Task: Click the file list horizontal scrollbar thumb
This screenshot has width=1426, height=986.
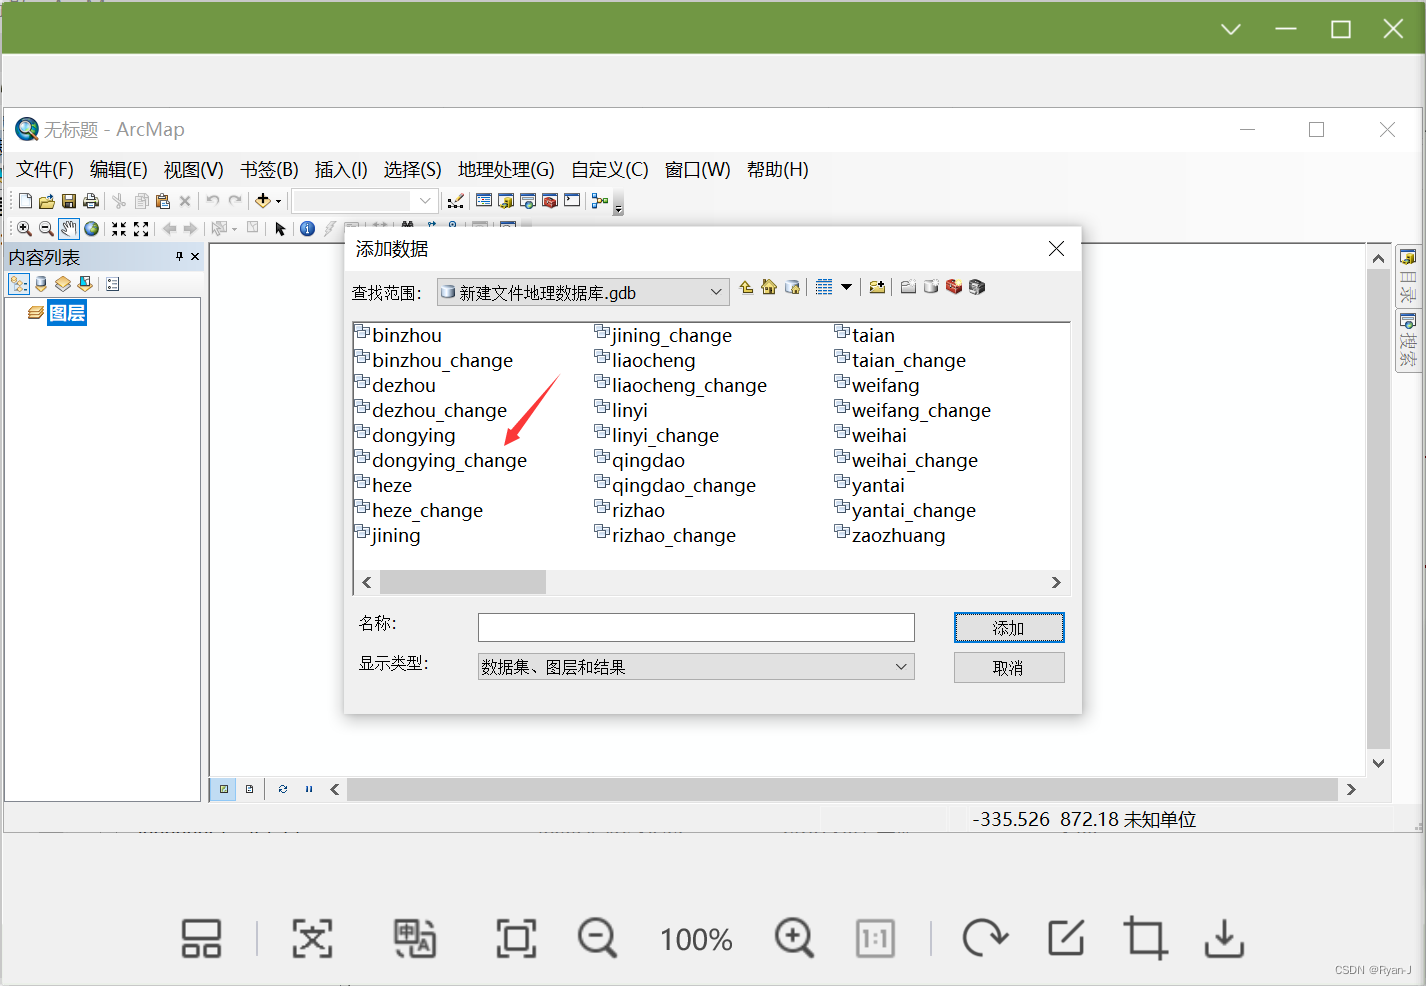Action: pos(463,582)
